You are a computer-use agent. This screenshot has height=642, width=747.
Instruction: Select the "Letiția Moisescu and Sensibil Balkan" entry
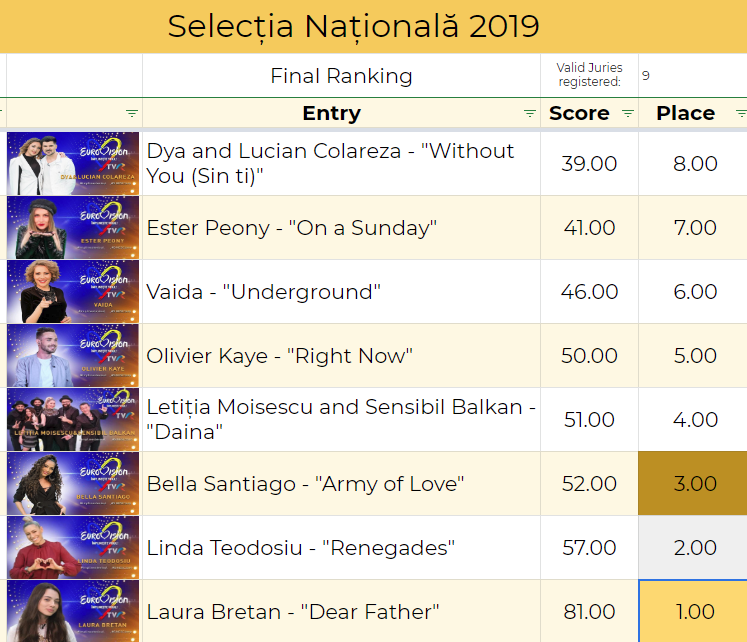[x=342, y=420]
